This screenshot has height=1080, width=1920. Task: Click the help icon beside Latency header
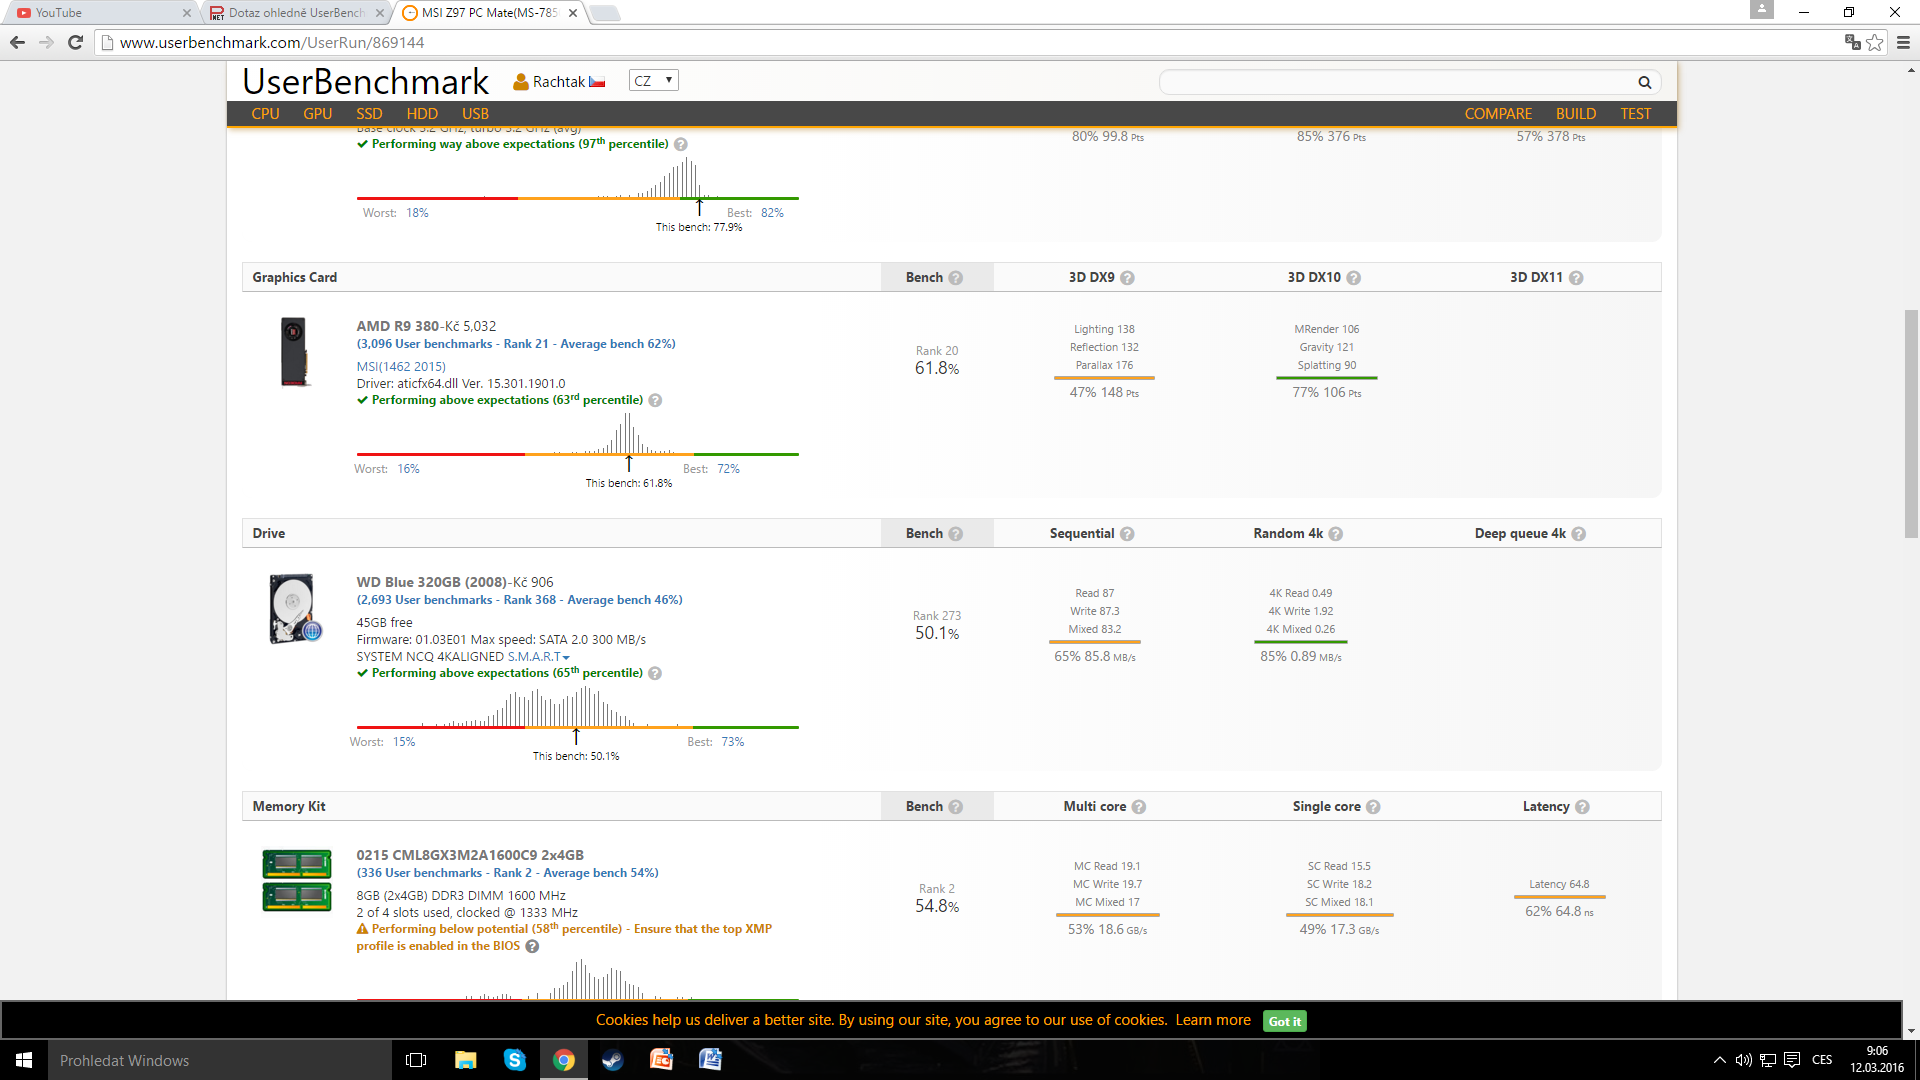(1582, 807)
